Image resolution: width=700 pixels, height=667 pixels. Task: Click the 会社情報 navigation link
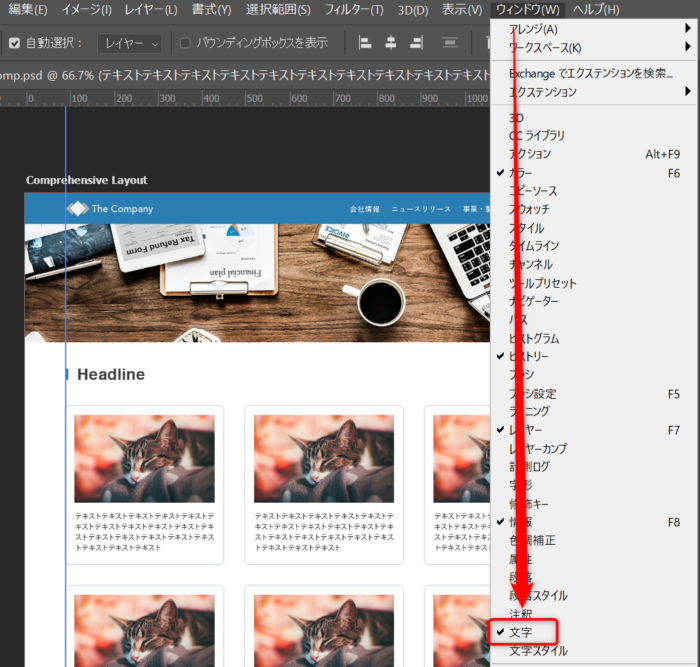click(364, 209)
